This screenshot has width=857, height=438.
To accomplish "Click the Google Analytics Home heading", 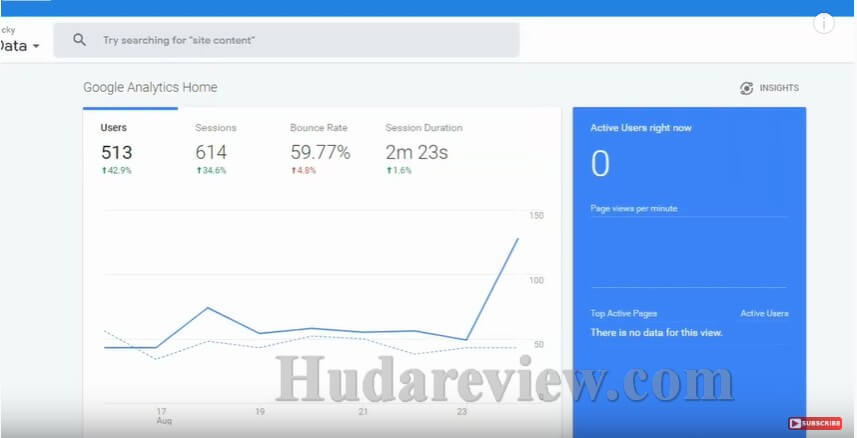I will tap(150, 87).
